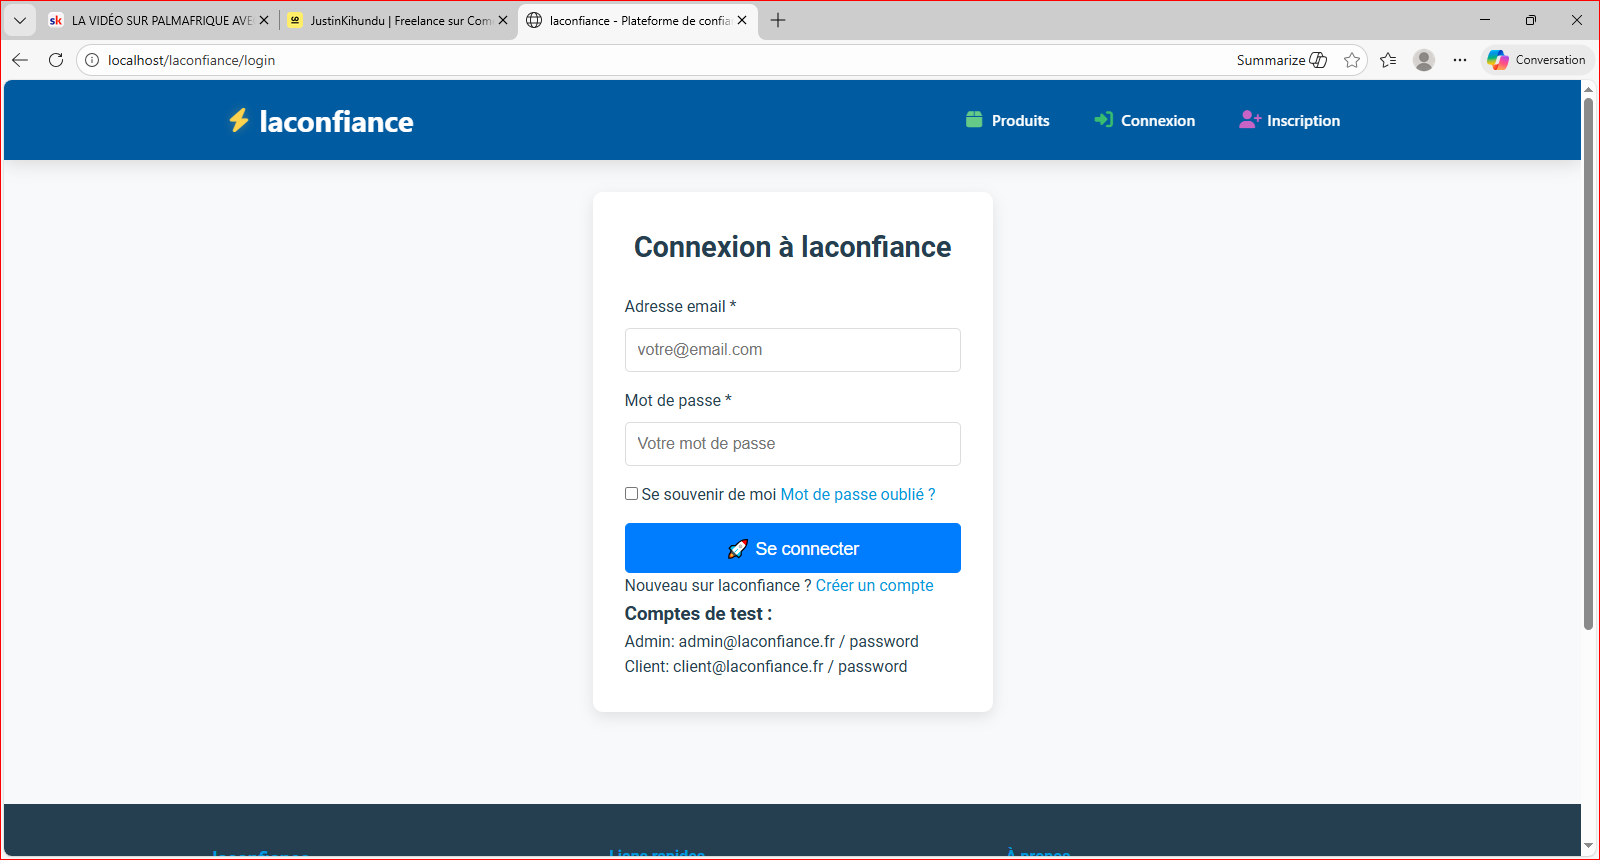Open the Produits nav item
This screenshot has width=1600, height=860.
point(1008,120)
